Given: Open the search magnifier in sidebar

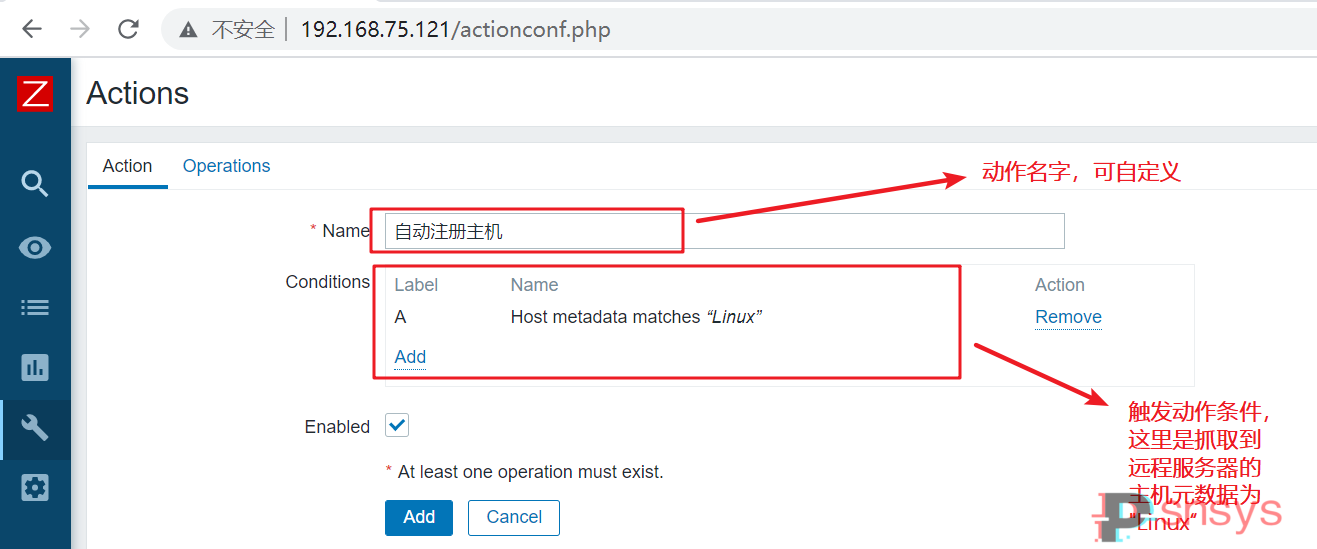Looking at the screenshot, I should [x=35, y=183].
